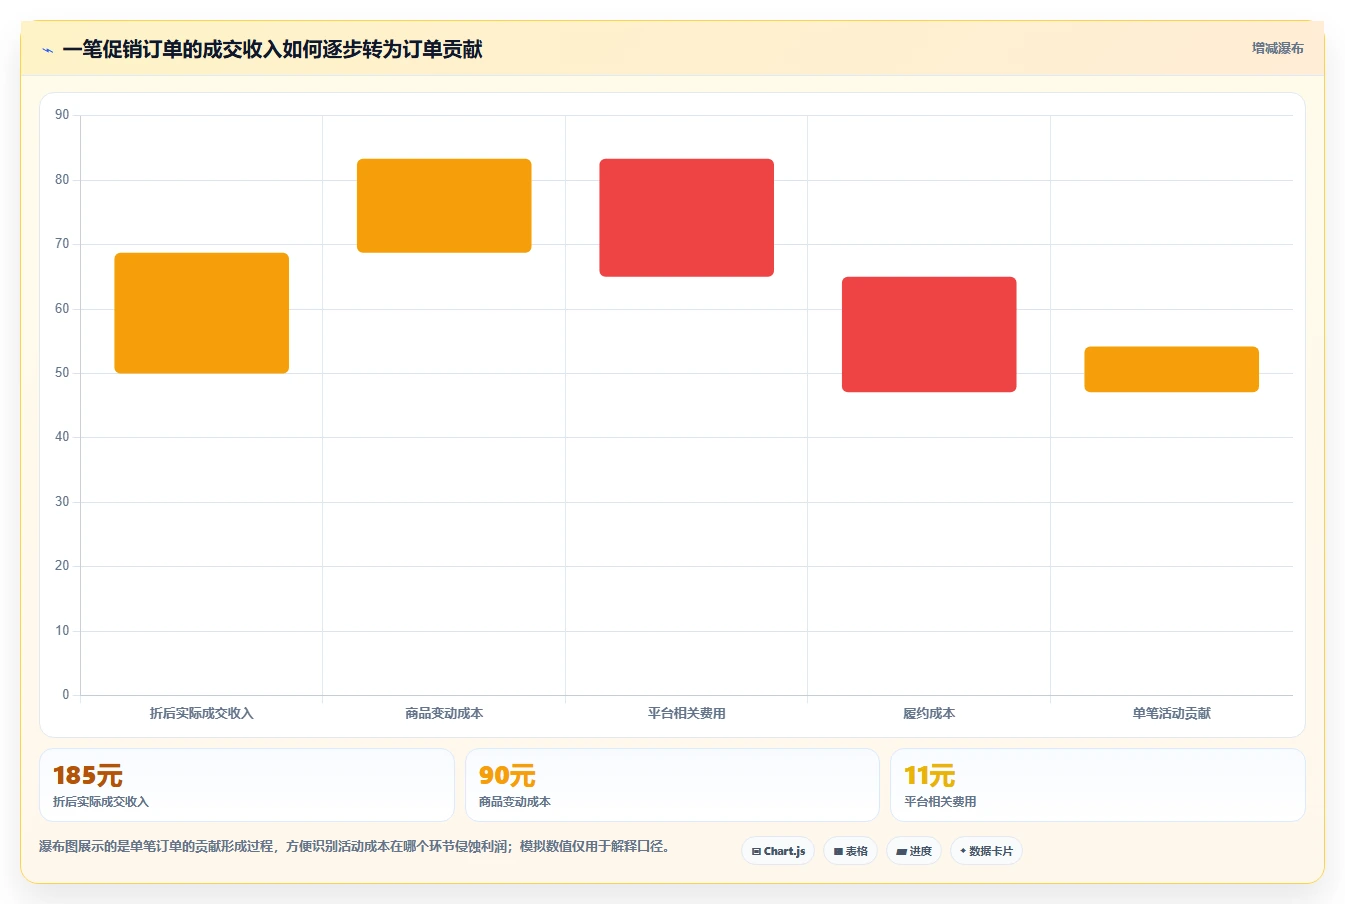The image size is (1345, 904).
Task: Click the 平台相关费用 x-axis label
Action: [687, 713]
